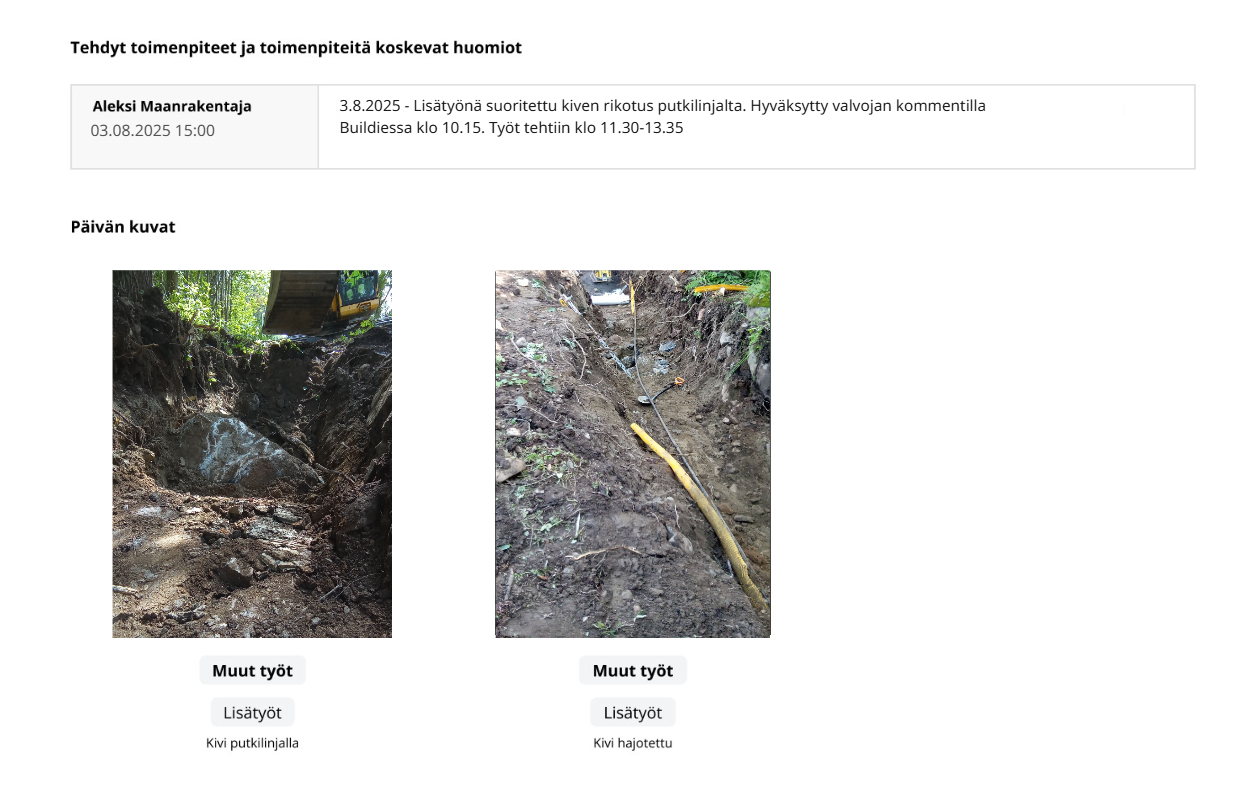The height and width of the screenshot is (793, 1260).
Task: Select 'Lisätyöt' tag under left photo
Action: [252, 713]
